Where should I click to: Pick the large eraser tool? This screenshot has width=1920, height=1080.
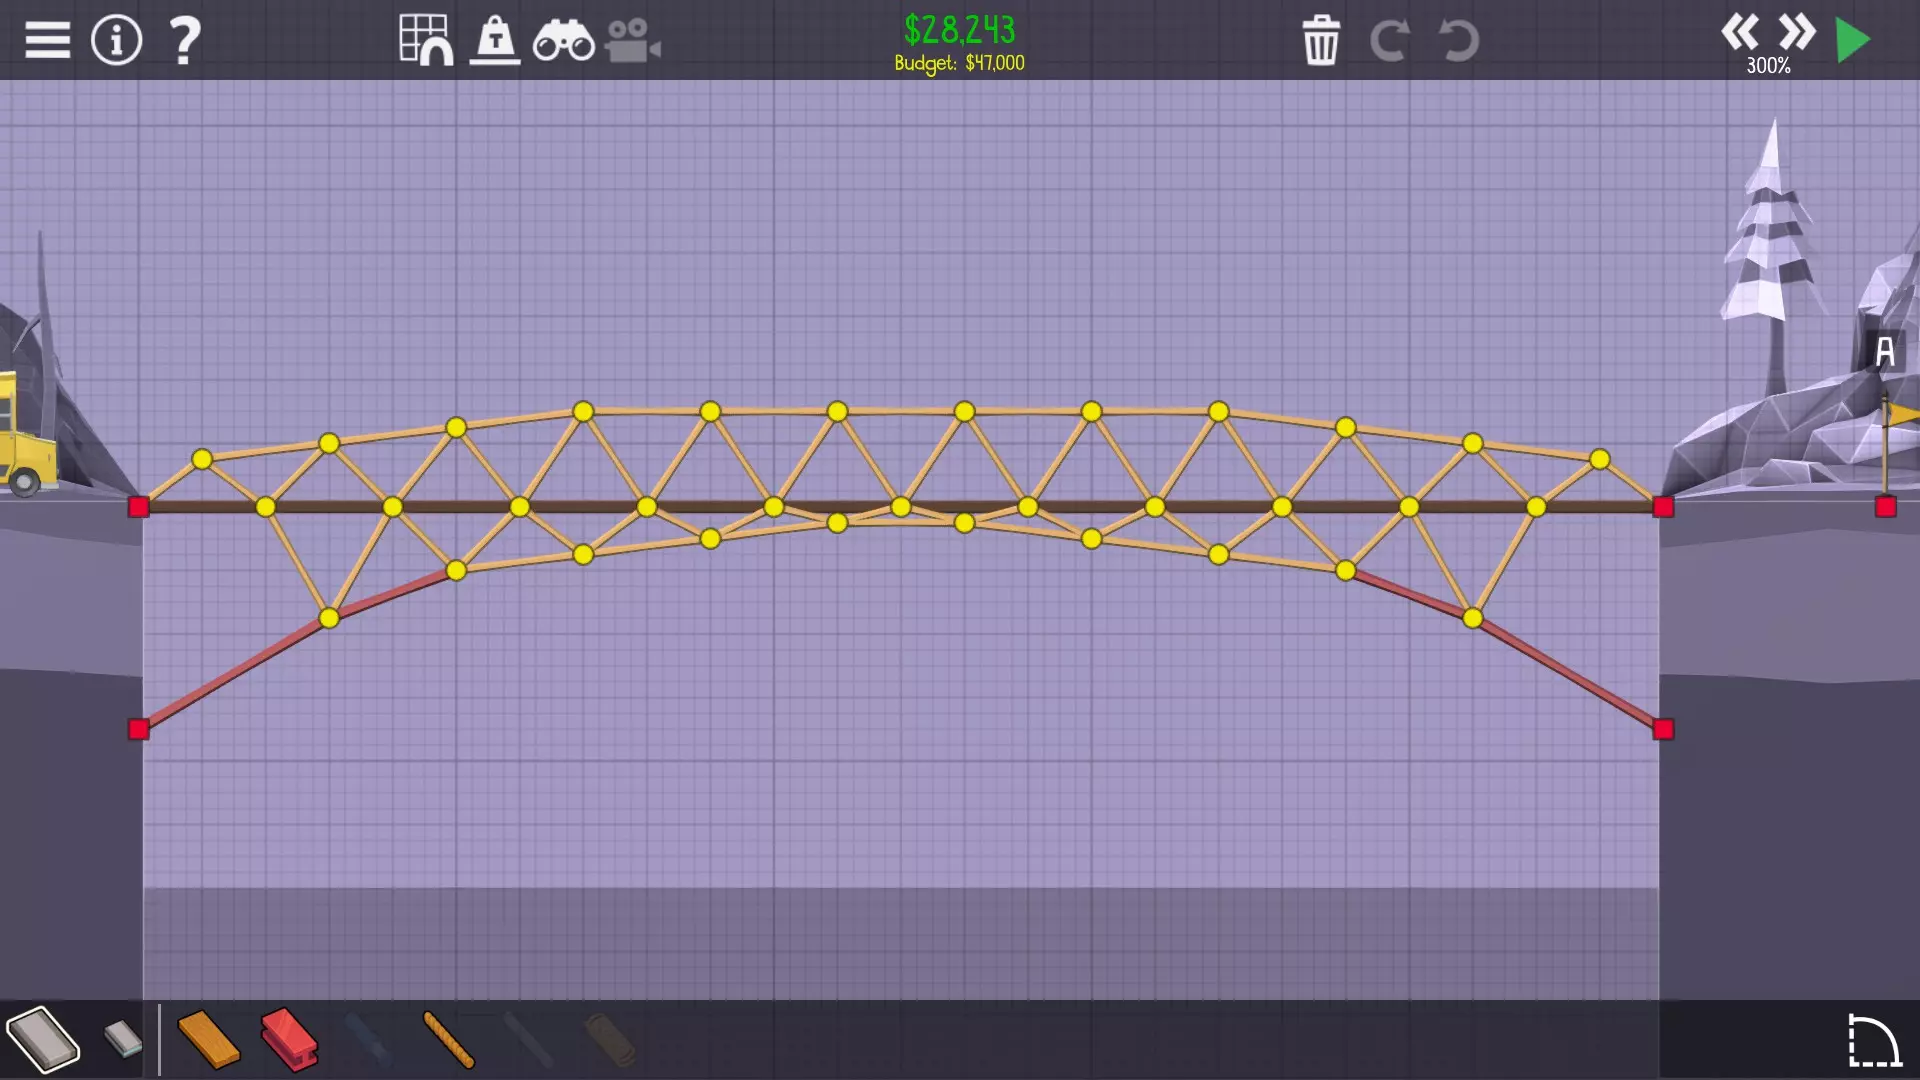(43, 1040)
